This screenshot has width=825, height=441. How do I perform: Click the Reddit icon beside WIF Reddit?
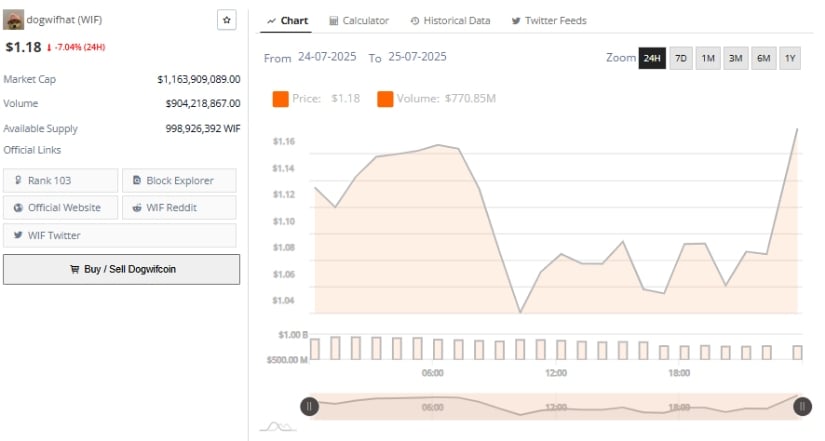137,208
